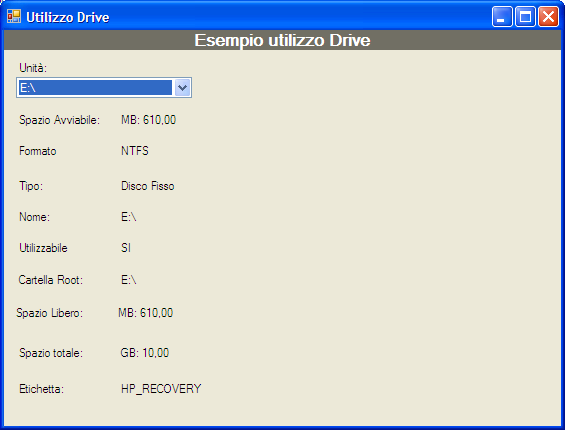Click the Spazio Avviabile MB: 610,00 value
The height and width of the screenshot is (430, 565).
tap(148, 120)
